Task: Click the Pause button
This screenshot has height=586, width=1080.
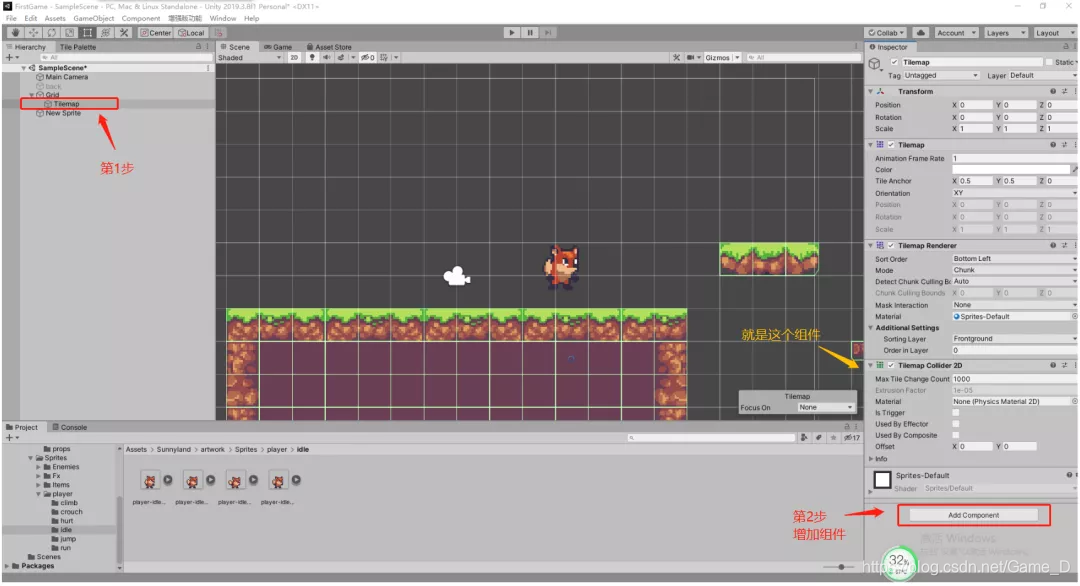Action: [x=530, y=32]
